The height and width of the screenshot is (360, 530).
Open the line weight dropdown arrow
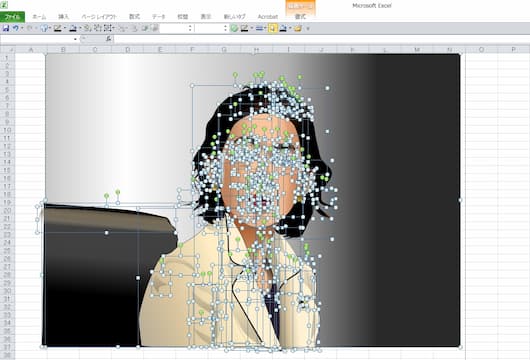[265, 28]
